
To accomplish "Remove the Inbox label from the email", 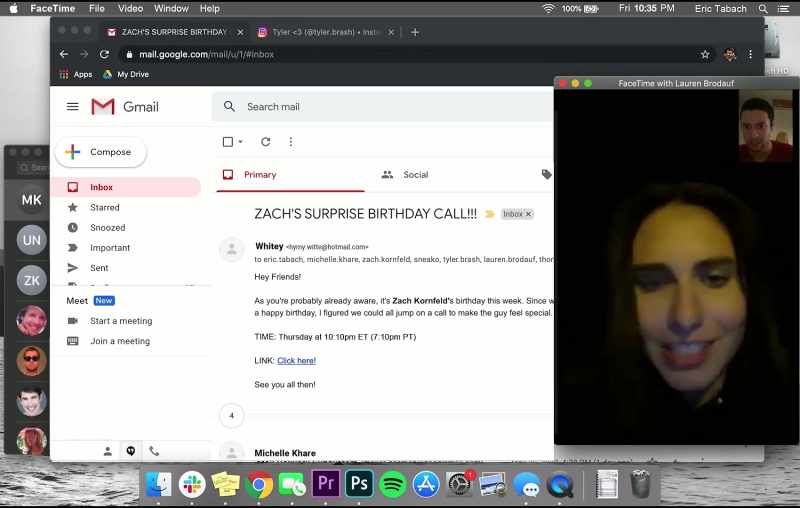I will (x=529, y=214).
